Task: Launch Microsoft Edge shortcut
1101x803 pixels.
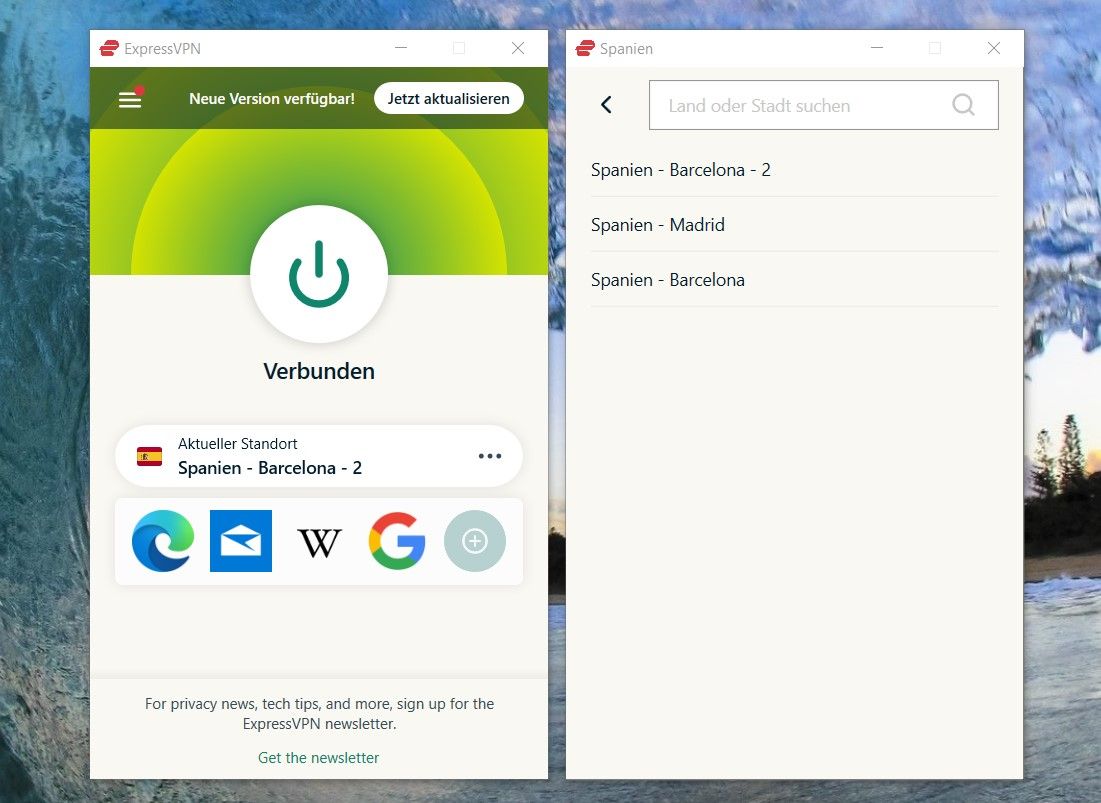Action: 163,540
